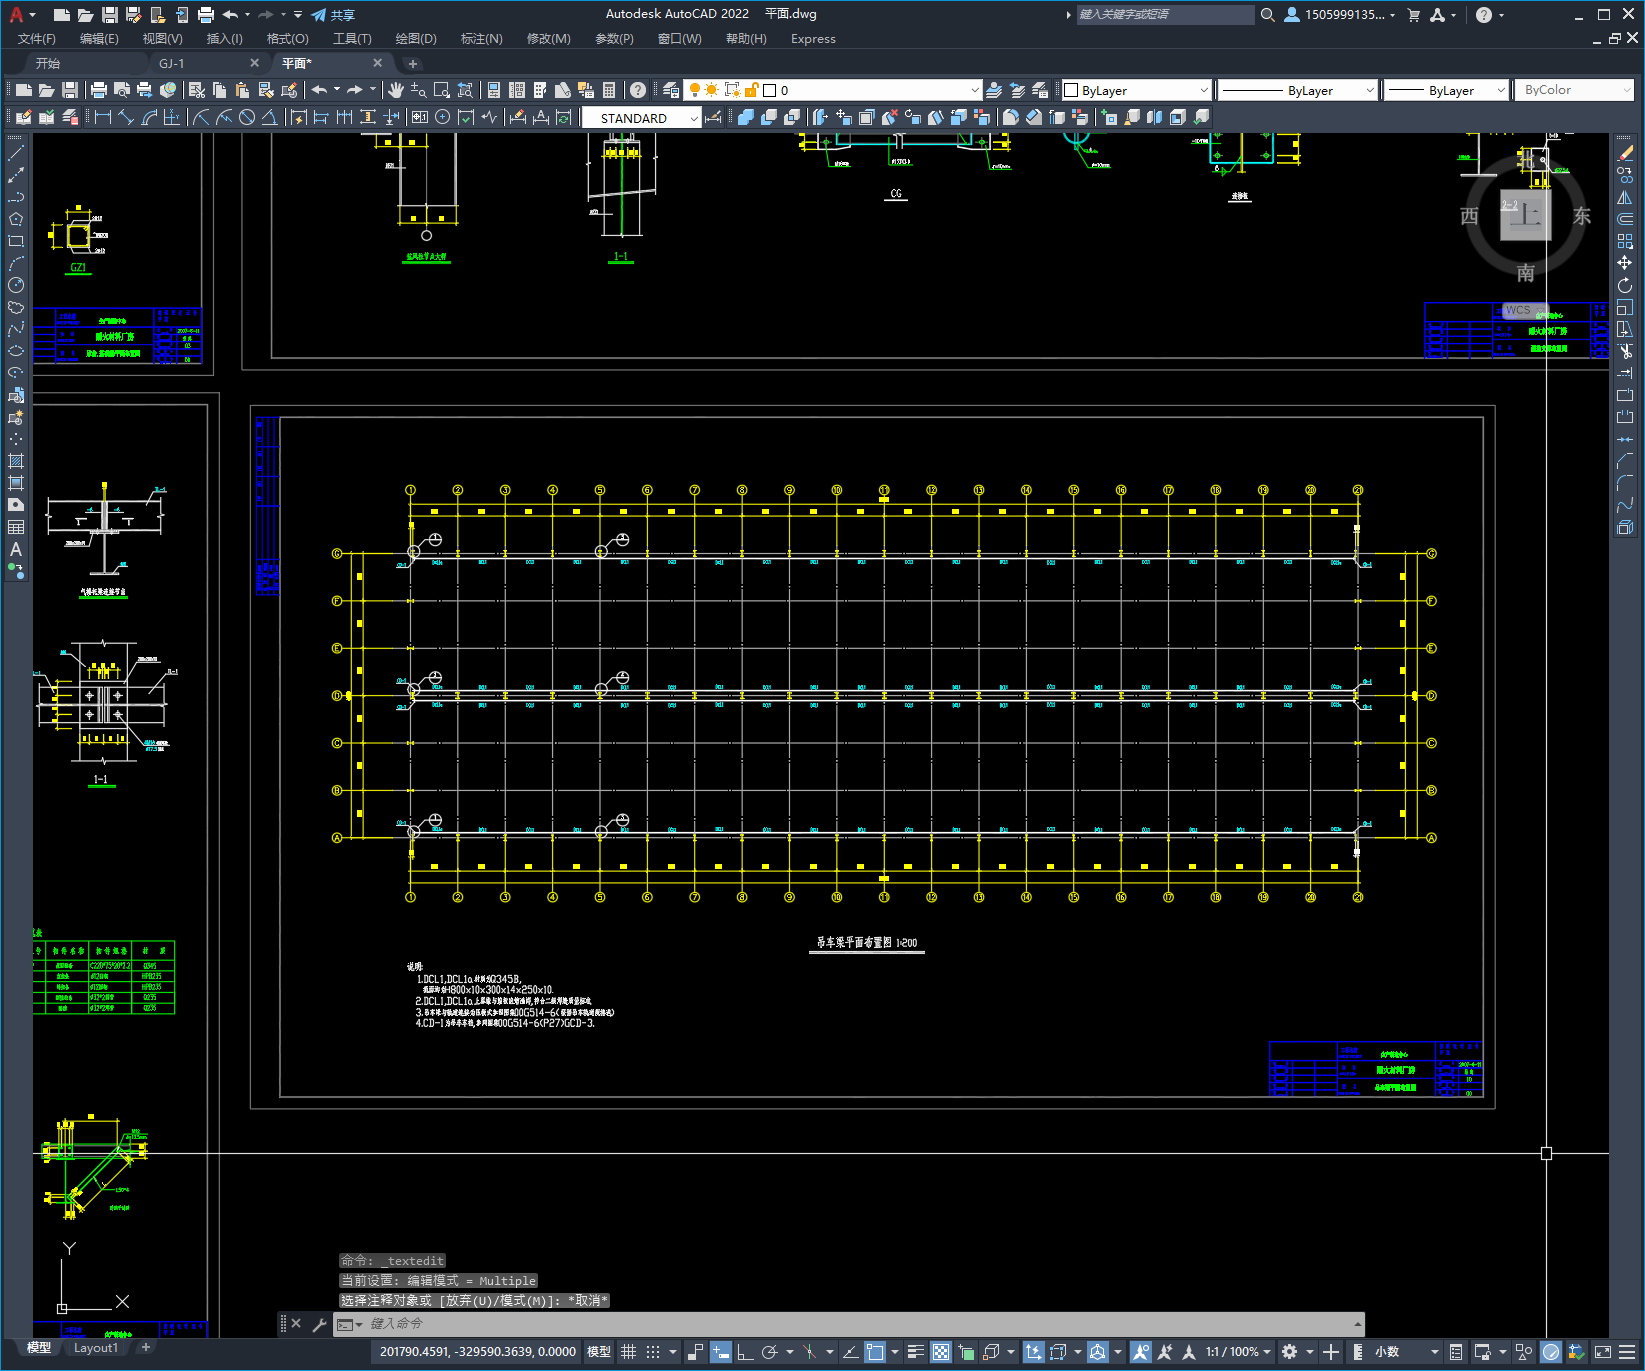
Task: Open the Express menu
Action: point(813,39)
